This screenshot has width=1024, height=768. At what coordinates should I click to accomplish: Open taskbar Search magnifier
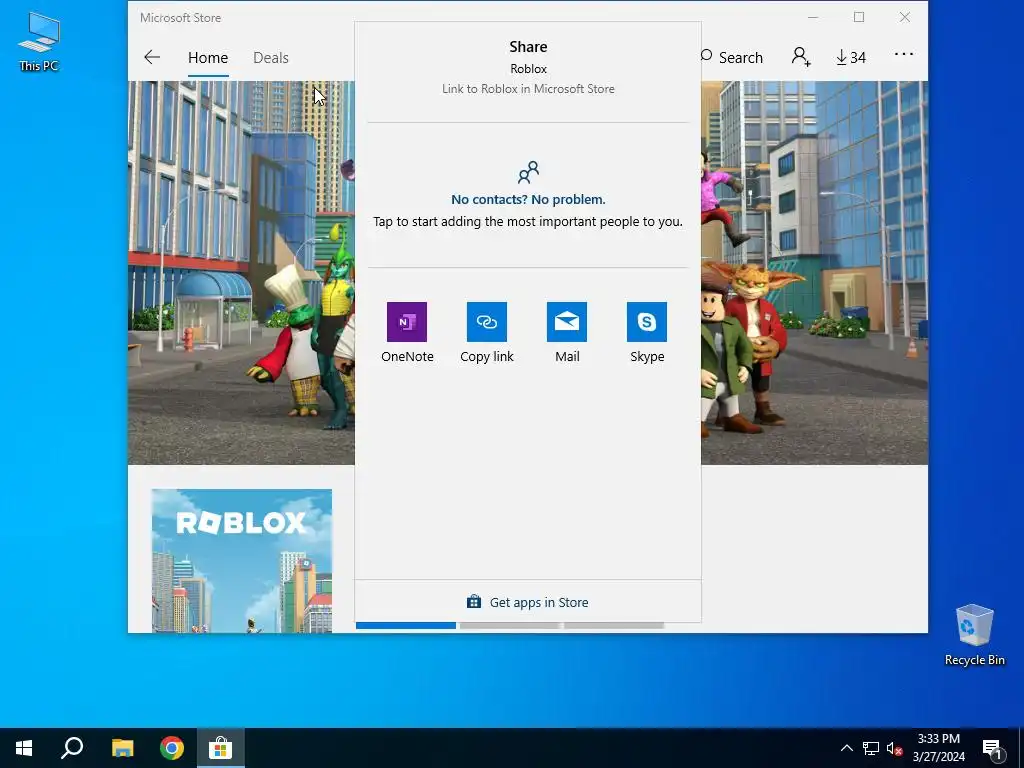point(72,748)
